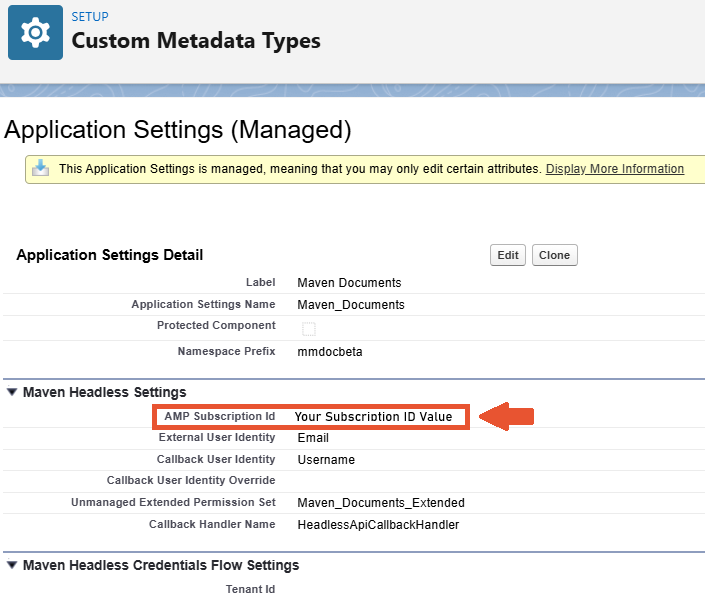Click the managed package download icon

click(x=40, y=168)
